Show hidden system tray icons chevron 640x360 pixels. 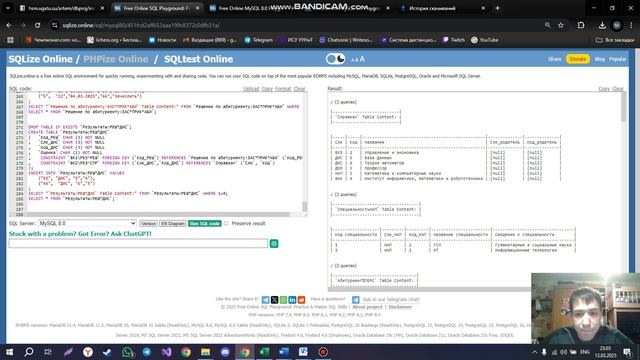click(535, 352)
